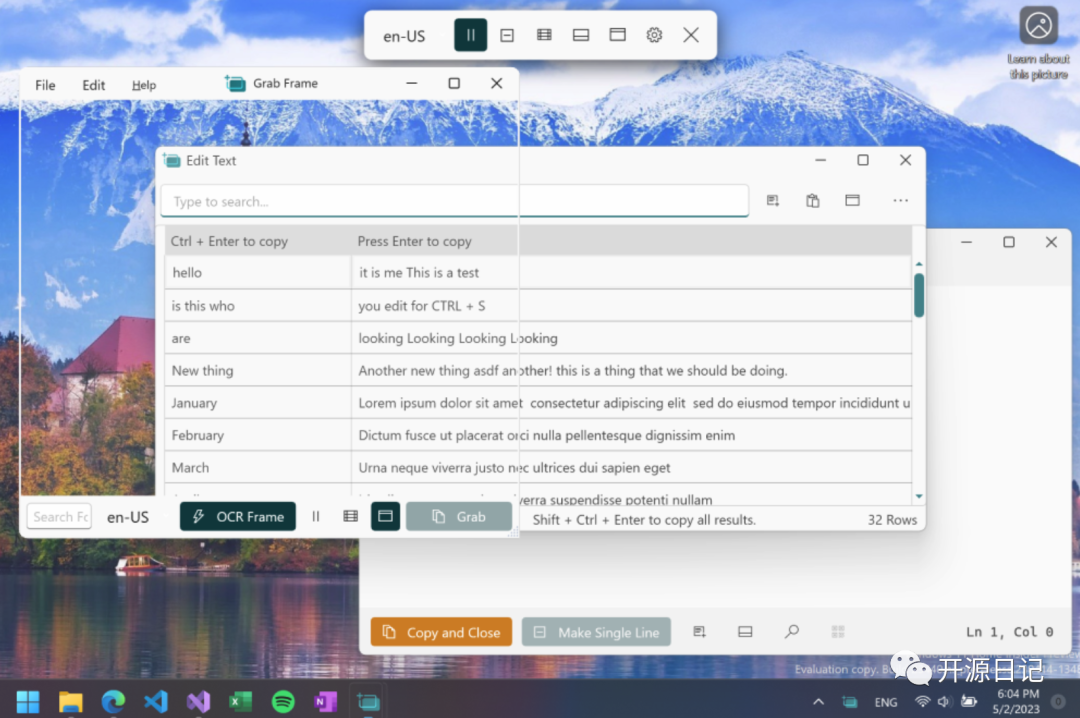The width and height of the screenshot is (1080, 718).
Task: Toggle the pause button on the top toolbar
Action: tap(470, 34)
